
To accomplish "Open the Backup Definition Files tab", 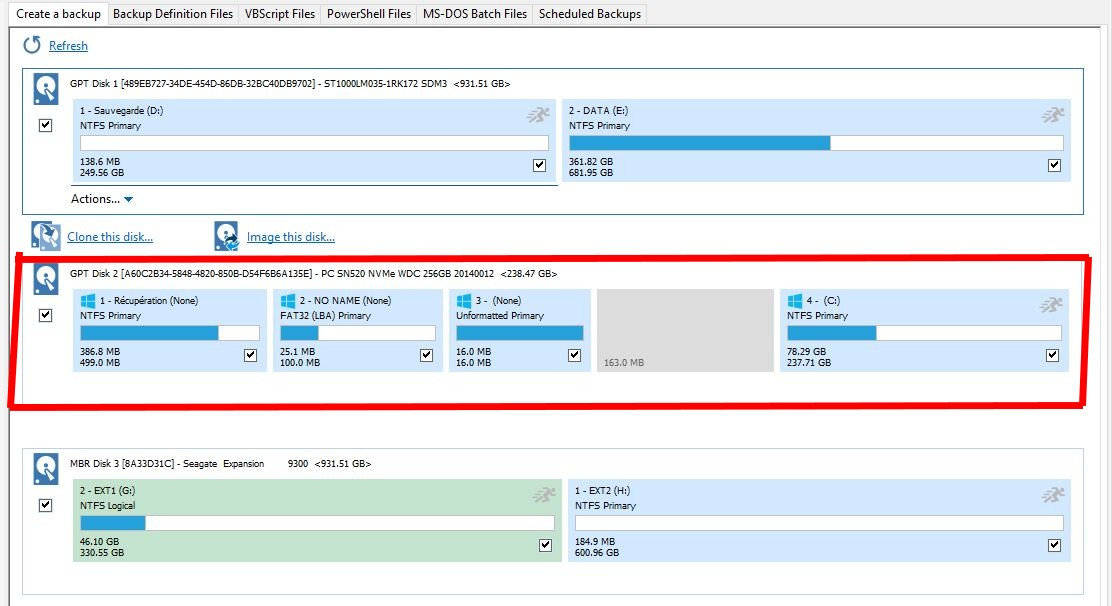I will click(x=173, y=14).
